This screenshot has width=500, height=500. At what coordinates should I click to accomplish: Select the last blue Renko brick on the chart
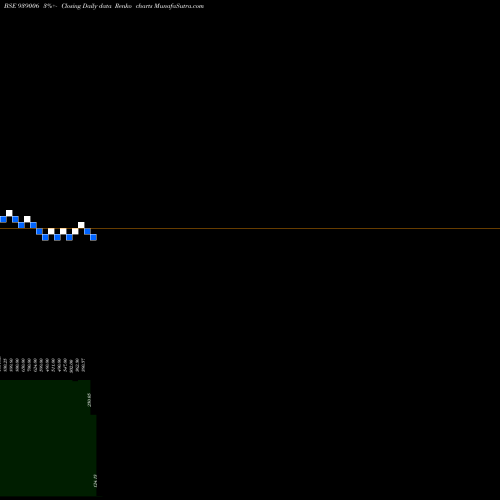93,237
